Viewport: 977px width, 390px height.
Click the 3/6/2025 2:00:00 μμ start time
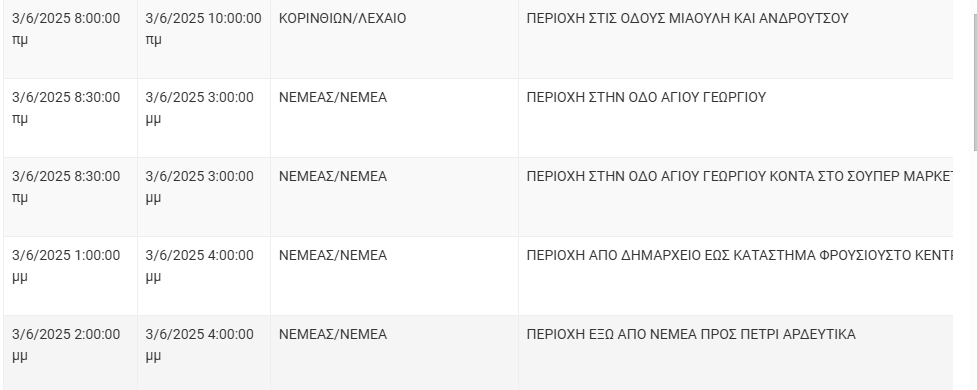tap(66, 345)
